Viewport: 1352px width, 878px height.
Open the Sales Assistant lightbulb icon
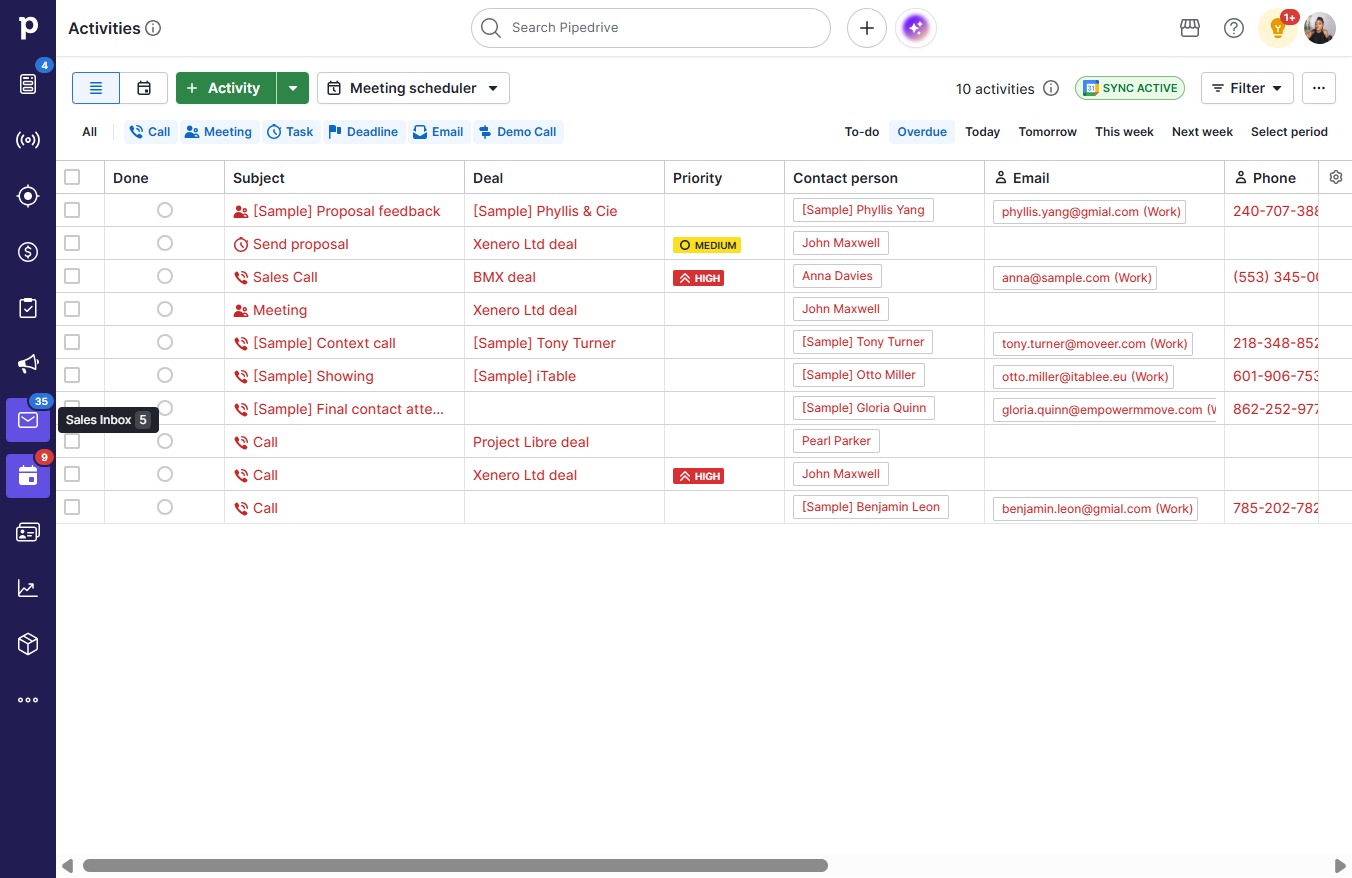pyautogui.click(x=1277, y=28)
